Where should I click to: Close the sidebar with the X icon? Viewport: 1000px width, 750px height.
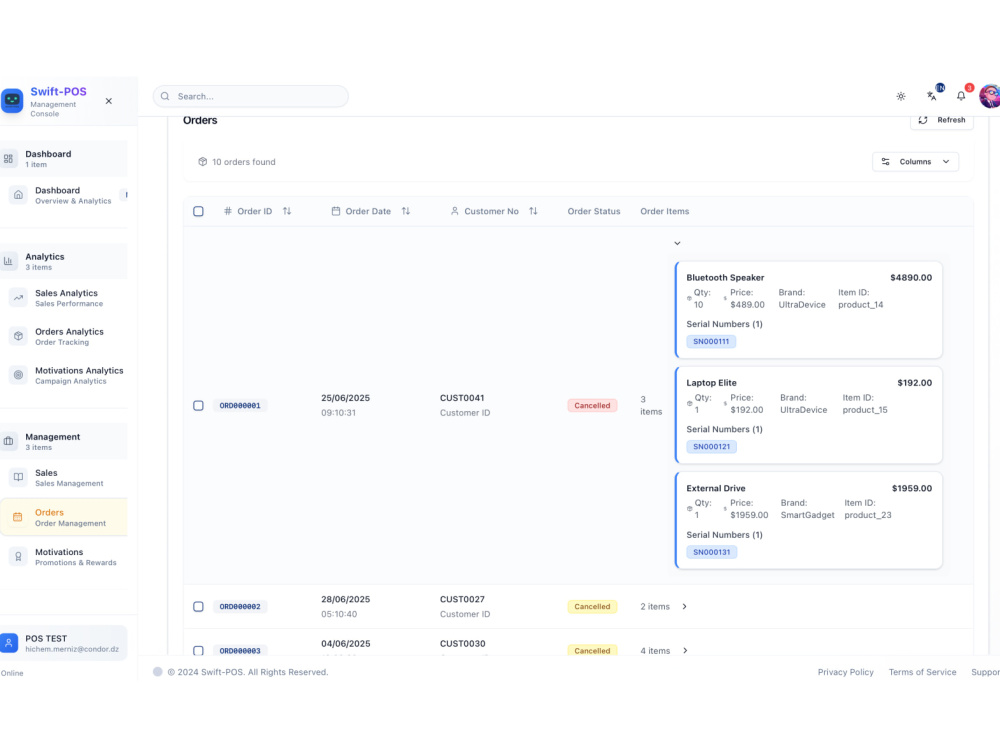pos(109,101)
